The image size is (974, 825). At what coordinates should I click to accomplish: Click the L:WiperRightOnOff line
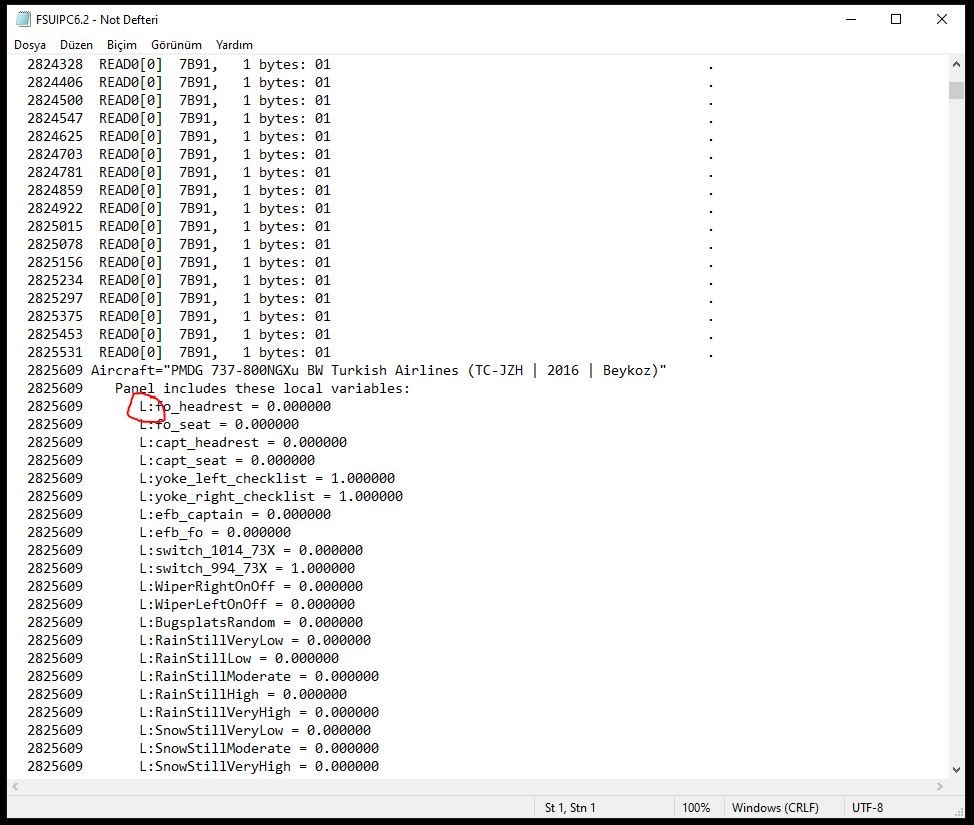point(195,586)
